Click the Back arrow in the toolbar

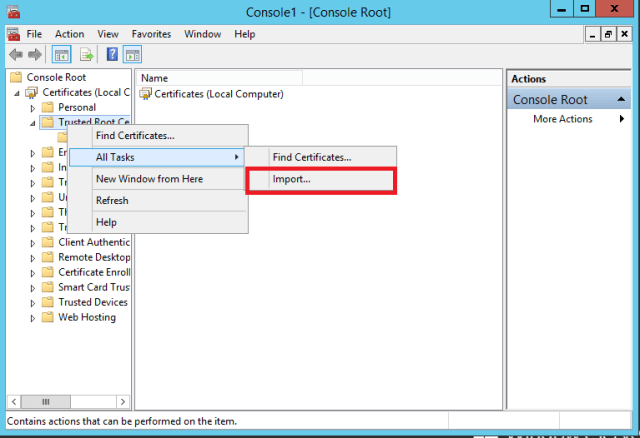pos(14,54)
